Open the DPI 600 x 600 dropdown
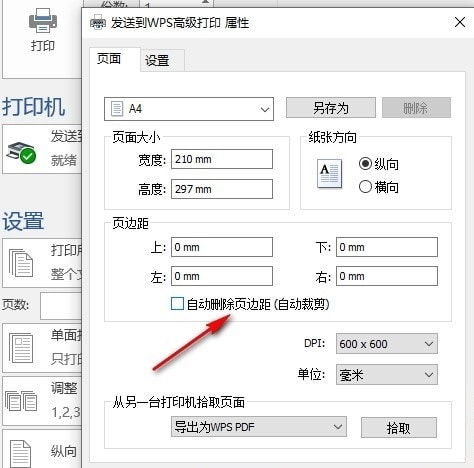Viewport: 474px width, 468px height. click(x=387, y=344)
